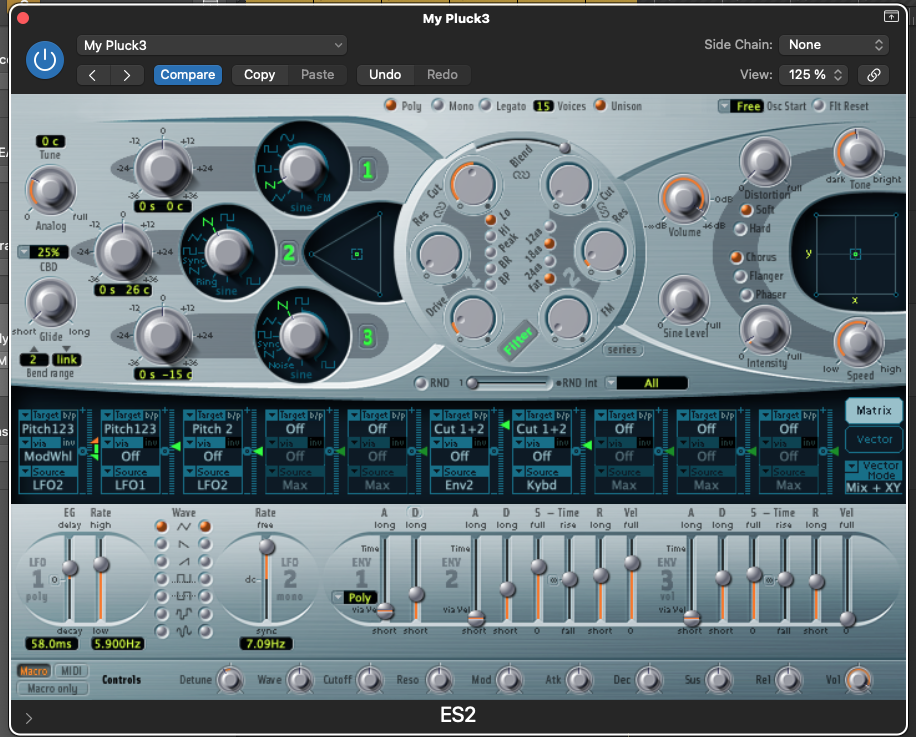This screenshot has width=916, height=737.
Task: Open the Side Chain None dropdown
Action: (x=834, y=45)
